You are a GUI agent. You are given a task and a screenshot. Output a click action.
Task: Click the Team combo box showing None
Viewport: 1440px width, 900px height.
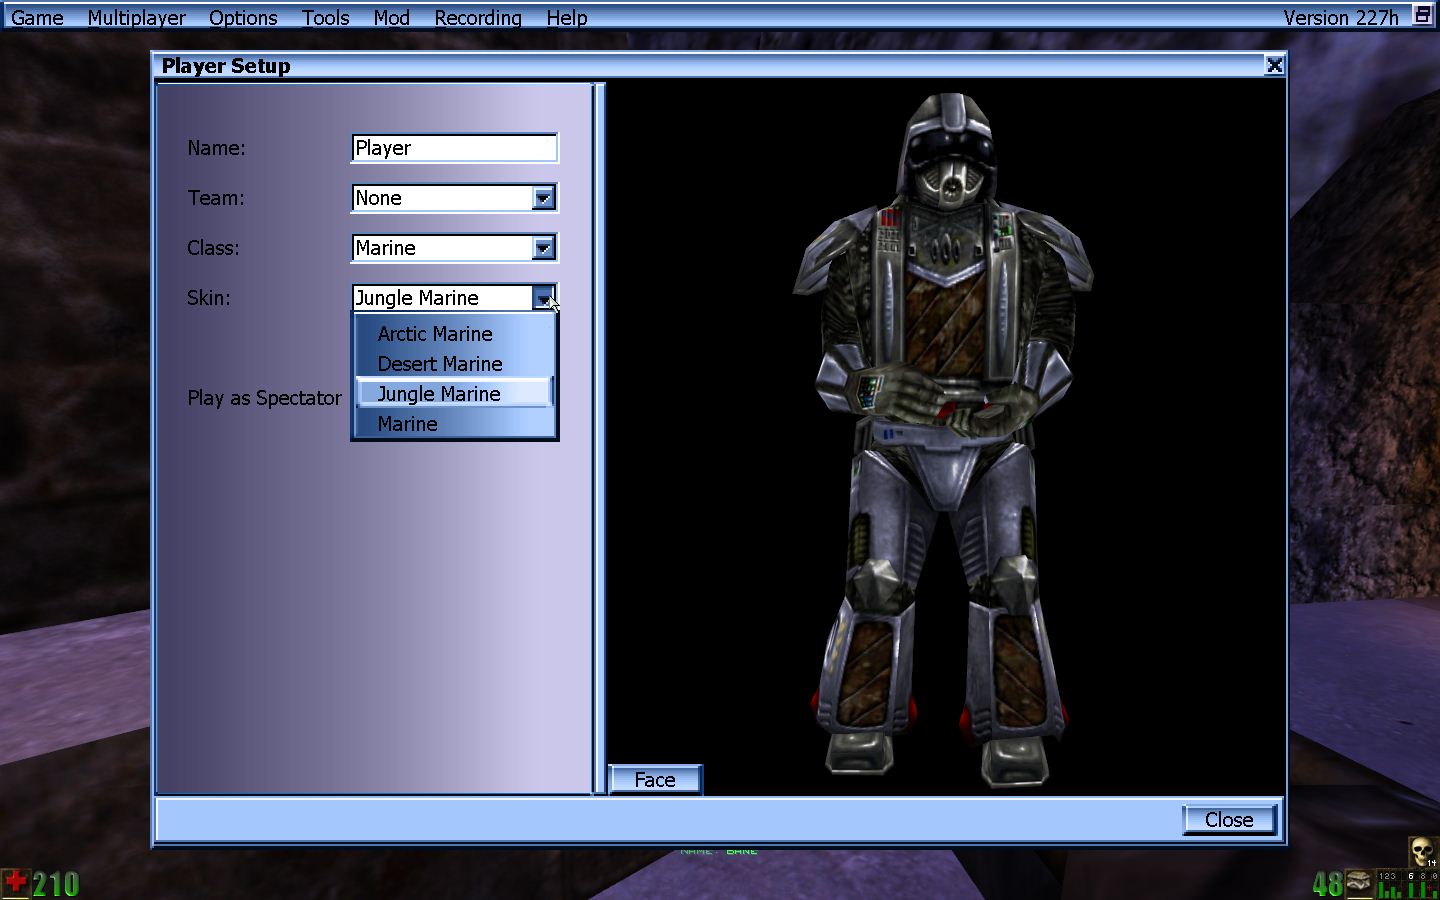click(454, 198)
